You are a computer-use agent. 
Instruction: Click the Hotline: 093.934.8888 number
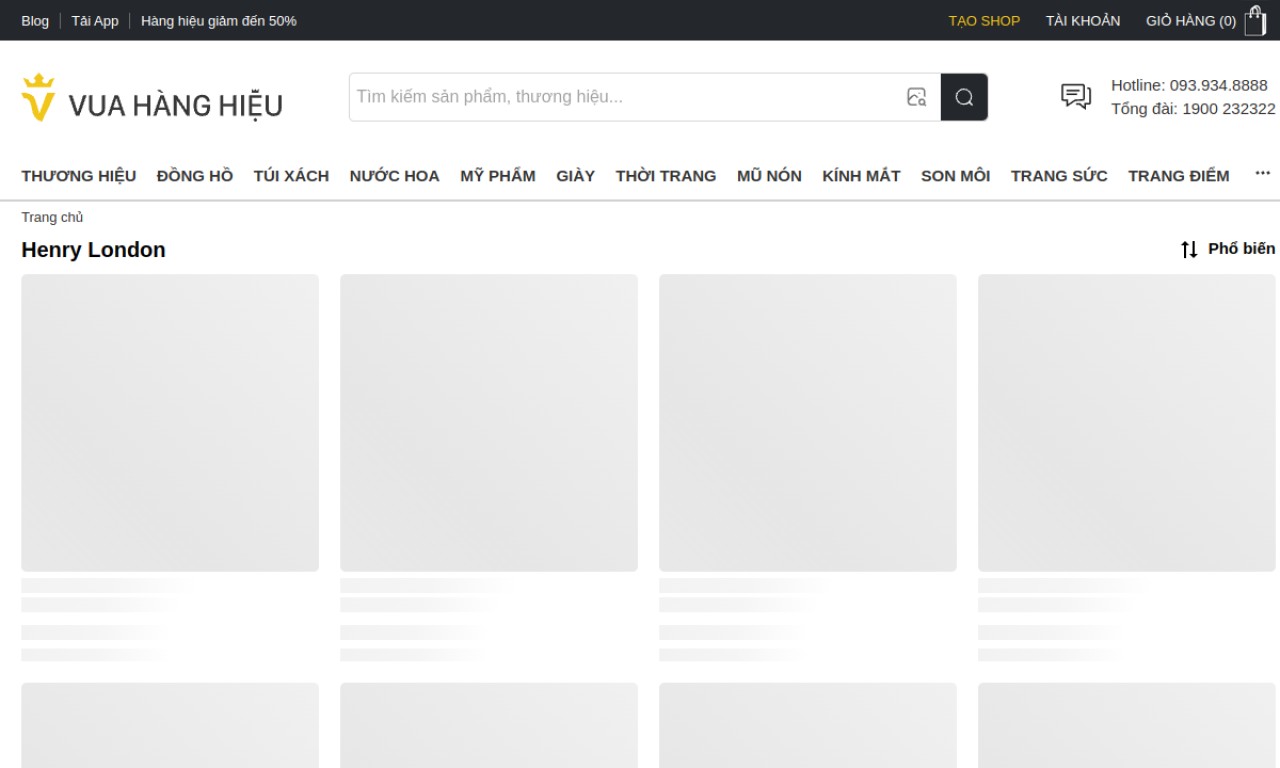click(1189, 85)
